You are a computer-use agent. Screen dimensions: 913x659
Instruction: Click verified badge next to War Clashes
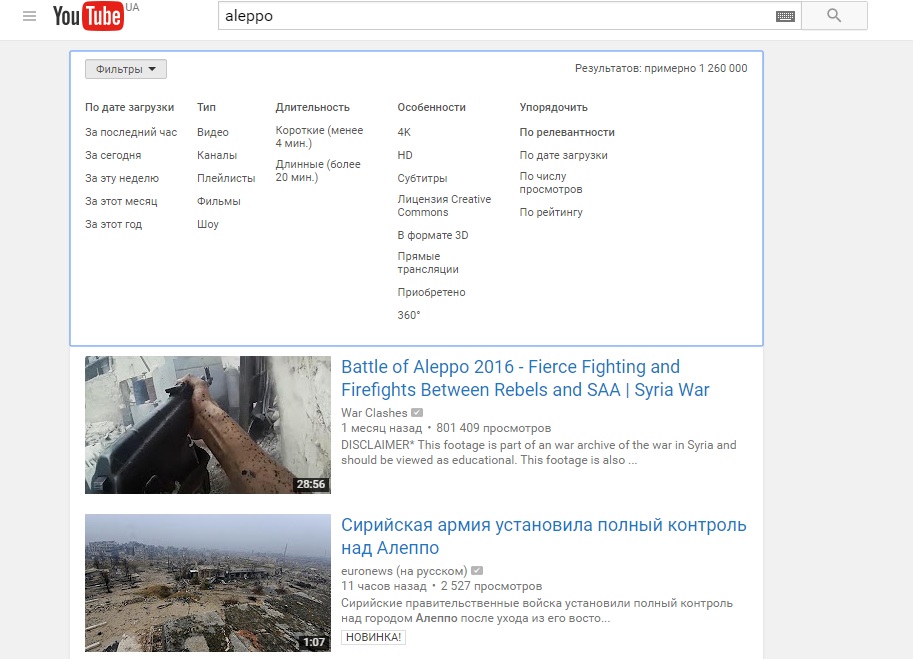(417, 413)
